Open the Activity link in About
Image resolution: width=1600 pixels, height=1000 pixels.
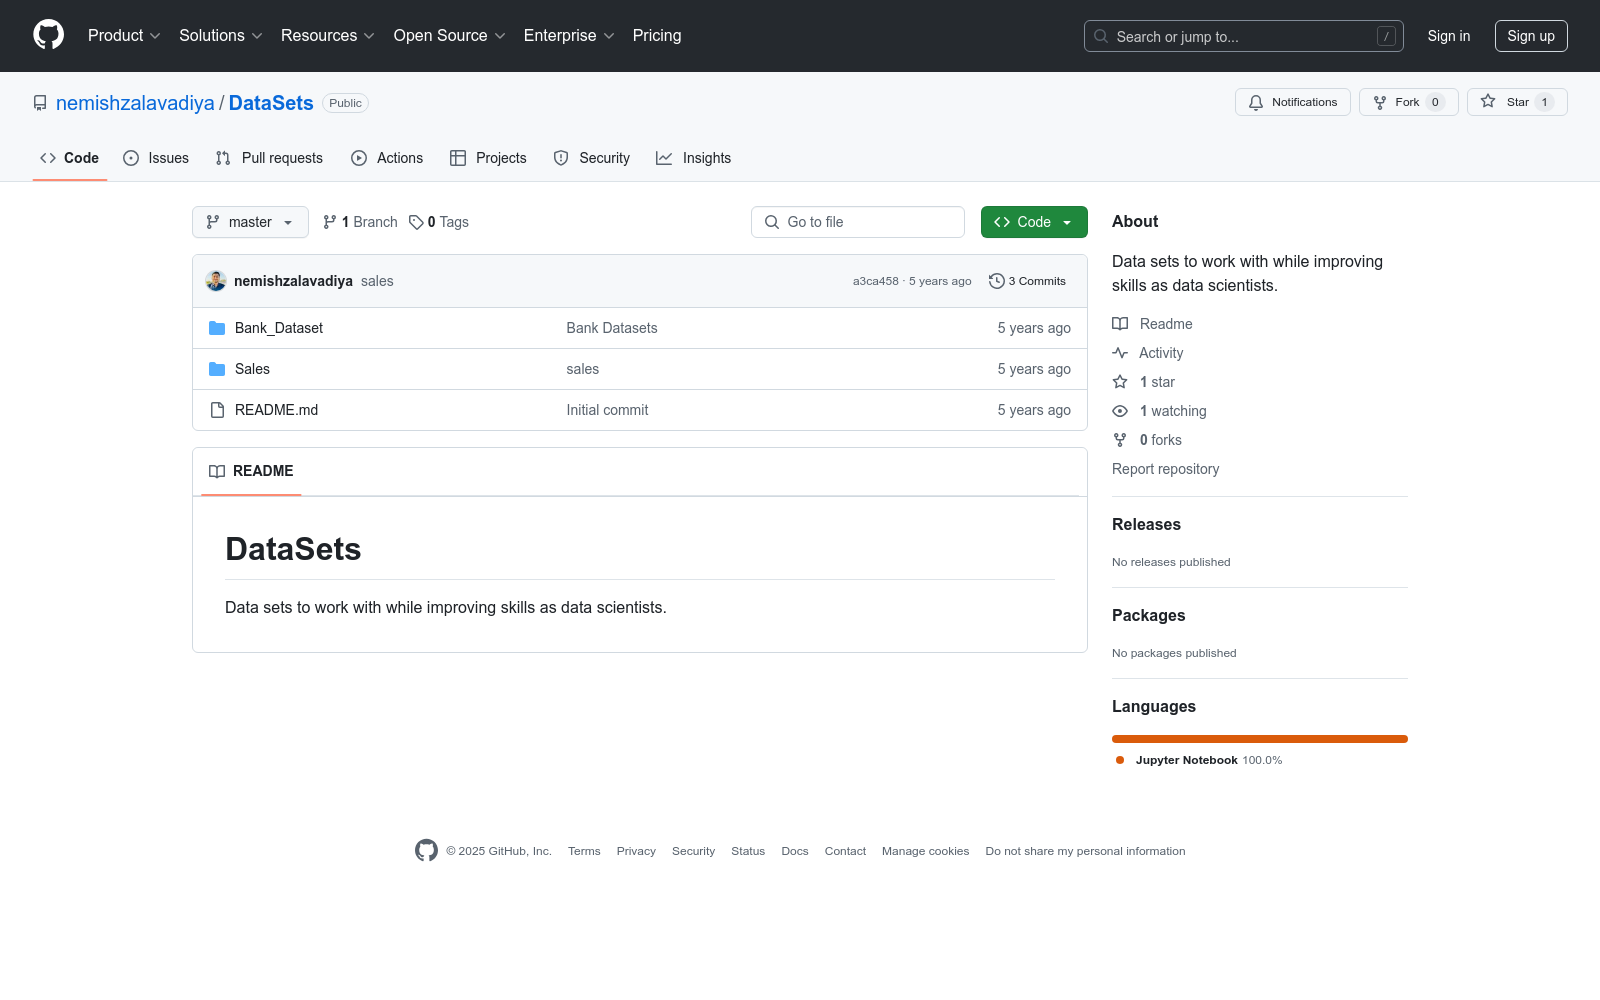(1148, 353)
